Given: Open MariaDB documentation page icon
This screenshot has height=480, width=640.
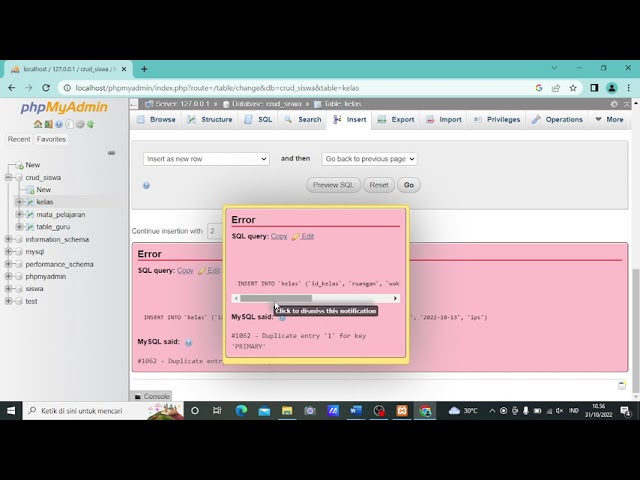Looking at the screenshot, I should click(x=69, y=124).
